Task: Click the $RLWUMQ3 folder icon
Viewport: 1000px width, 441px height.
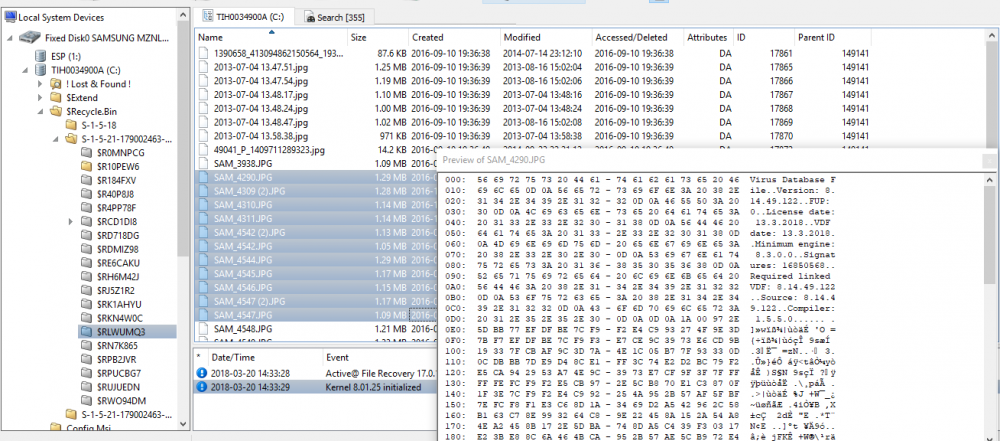Action: [87, 332]
